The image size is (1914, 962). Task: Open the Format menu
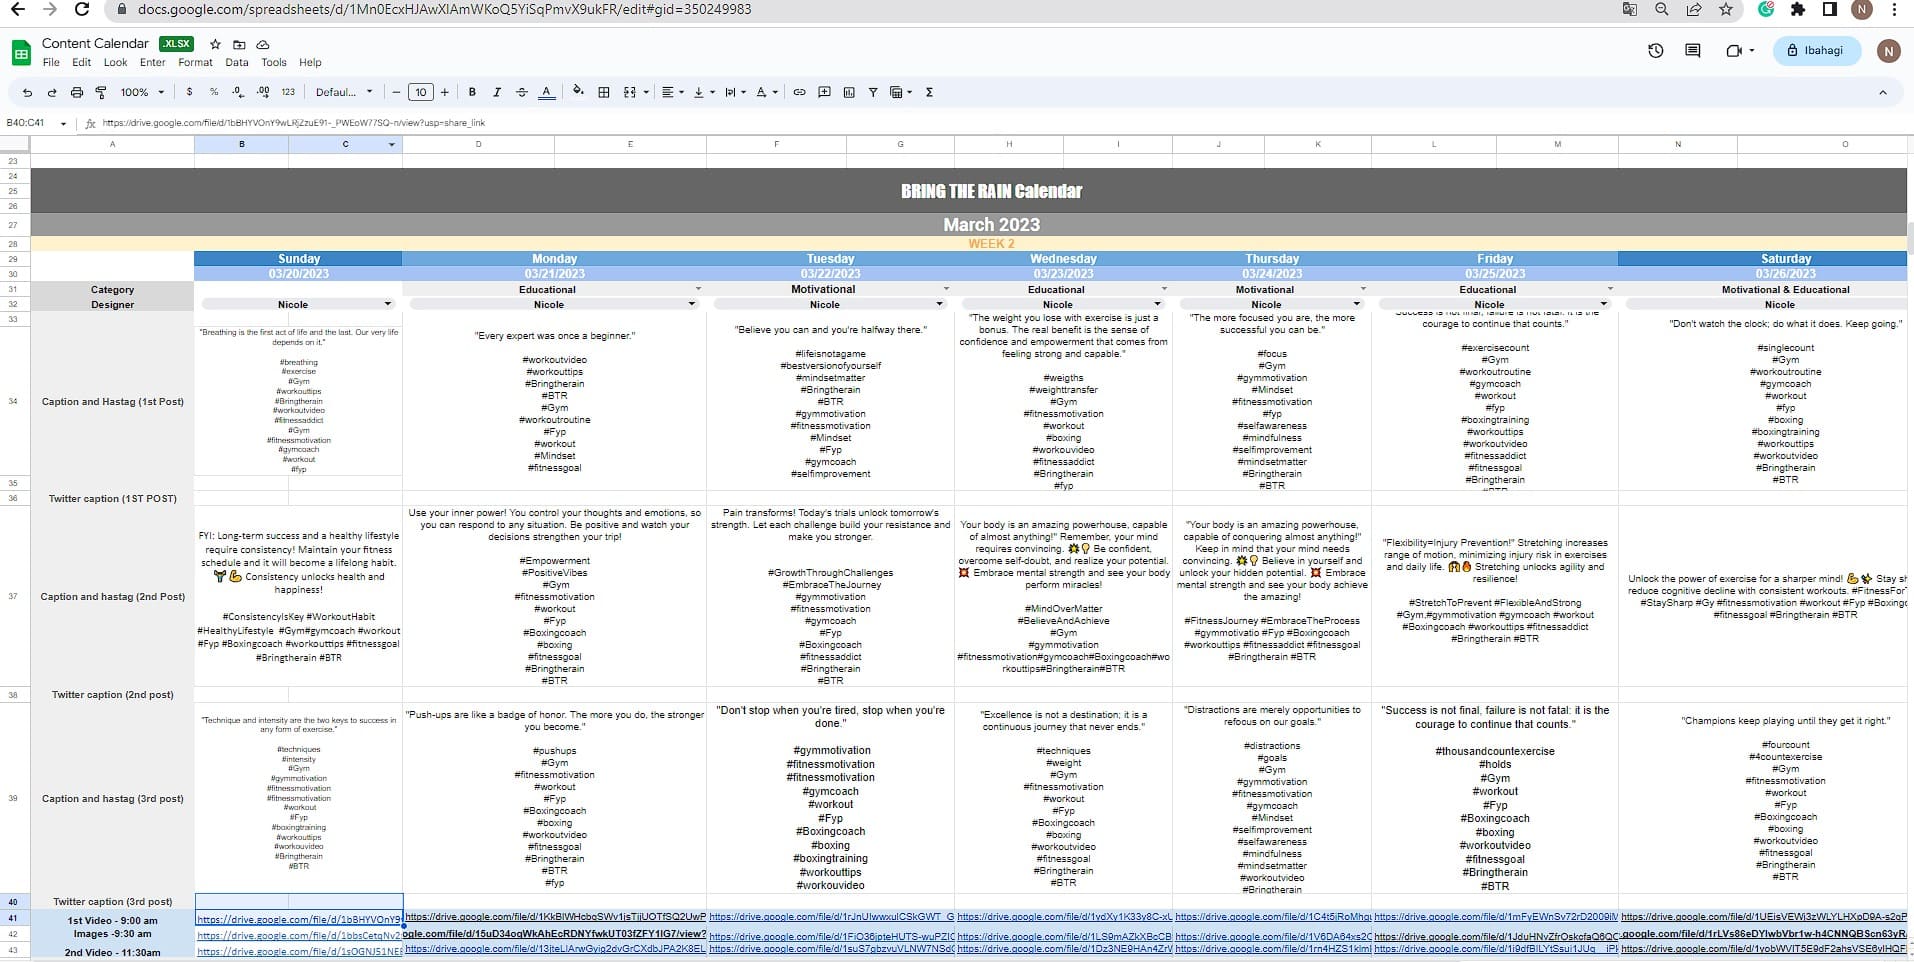point(195,62)
